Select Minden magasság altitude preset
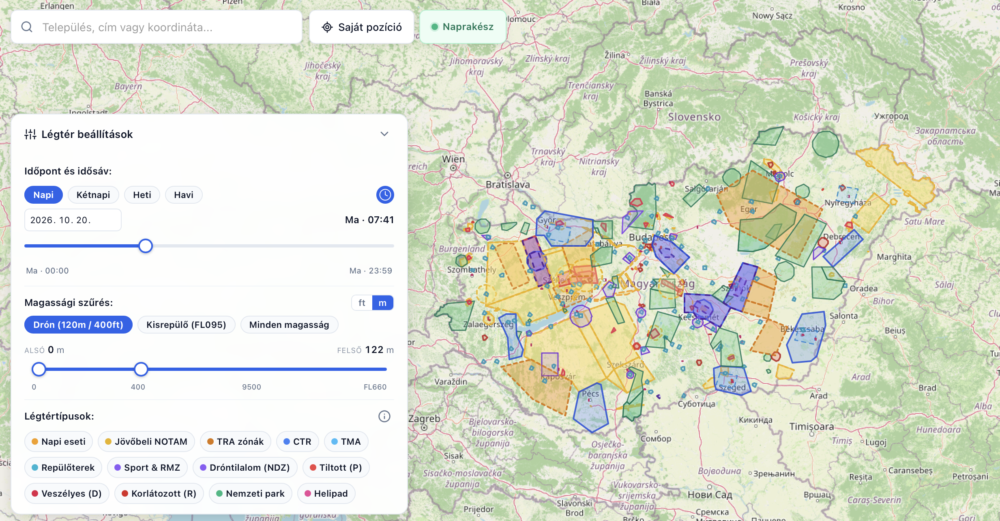Image resolution: width=1000 pixels, height=521 pixels. (289, 325)
